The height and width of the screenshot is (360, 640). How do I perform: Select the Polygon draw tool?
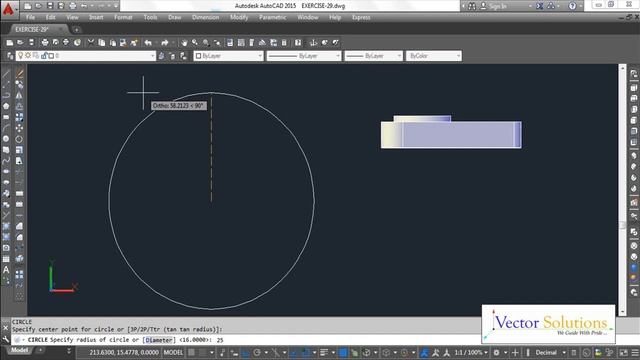click(6, 106)
